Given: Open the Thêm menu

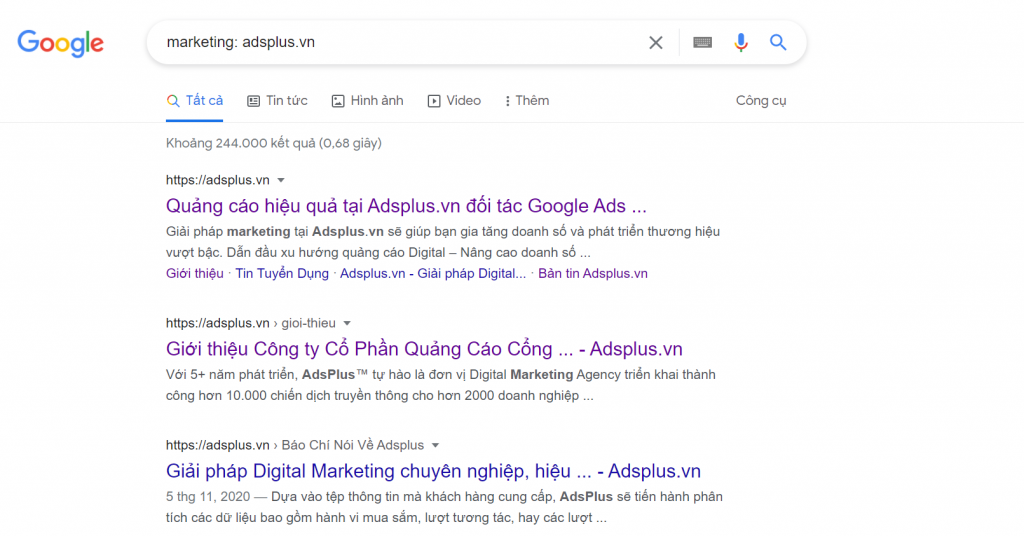Looking at the screenshot, I should 527,101.
